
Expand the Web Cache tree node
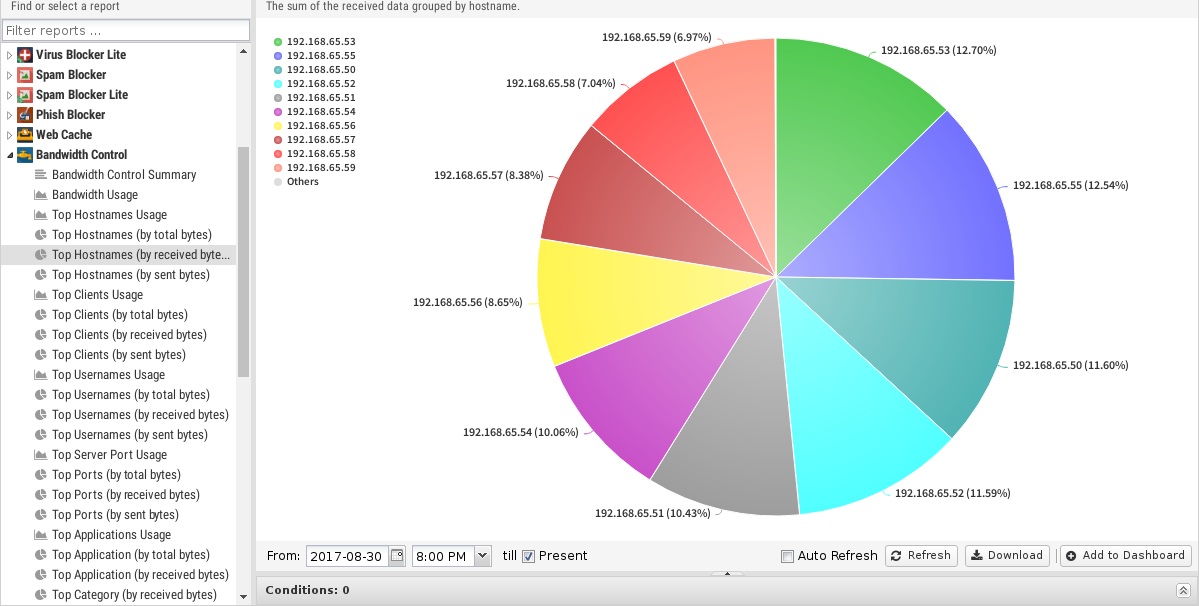point(9,134)
